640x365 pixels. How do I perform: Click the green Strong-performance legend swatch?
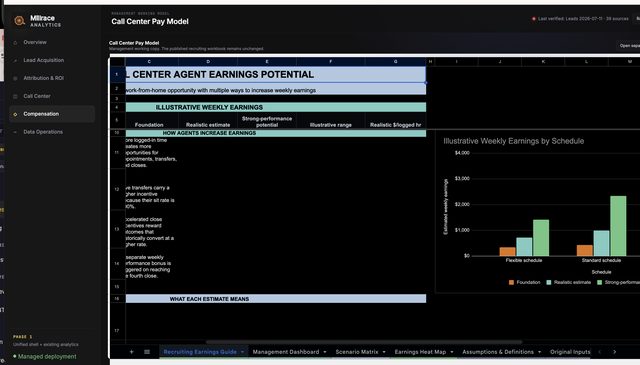tap(600, 283)
